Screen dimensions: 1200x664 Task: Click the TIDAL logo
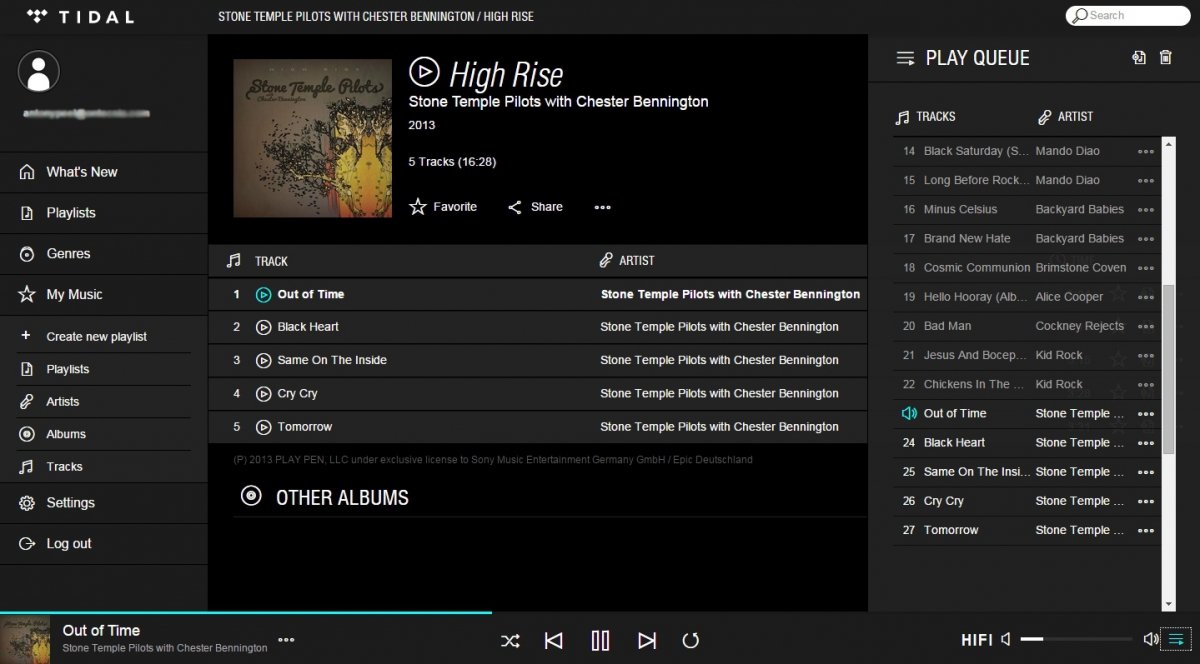point(79,16)
